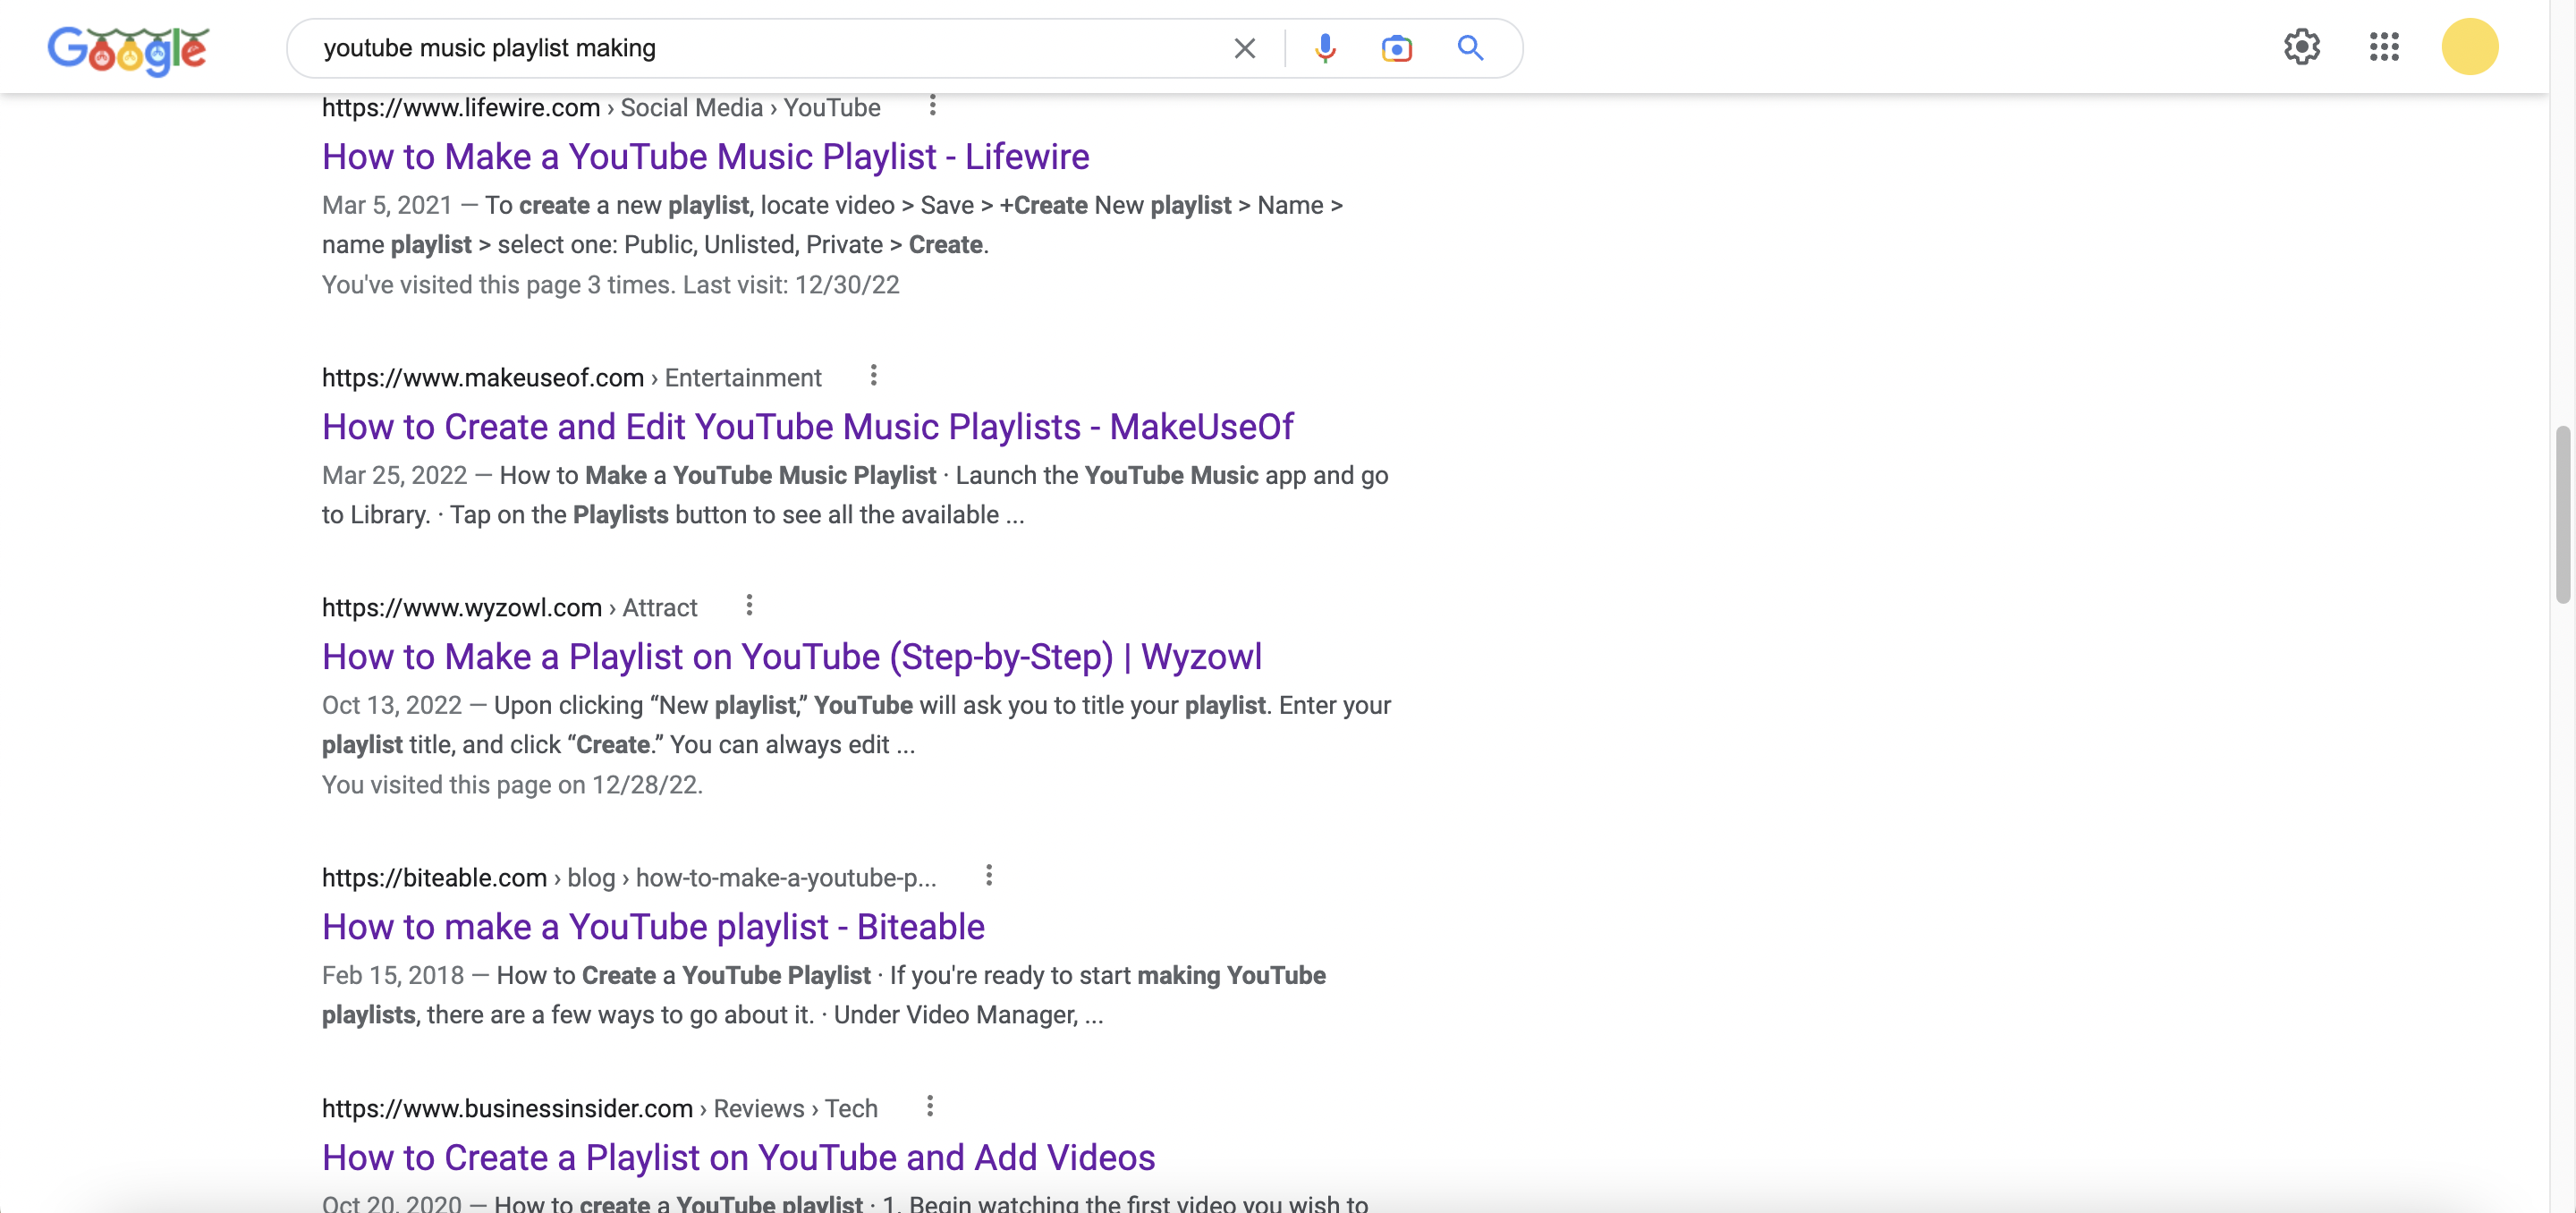Clear the search box with the X icon
This screenshot has width=2576, height=1213.
[x=1244, y=48]
